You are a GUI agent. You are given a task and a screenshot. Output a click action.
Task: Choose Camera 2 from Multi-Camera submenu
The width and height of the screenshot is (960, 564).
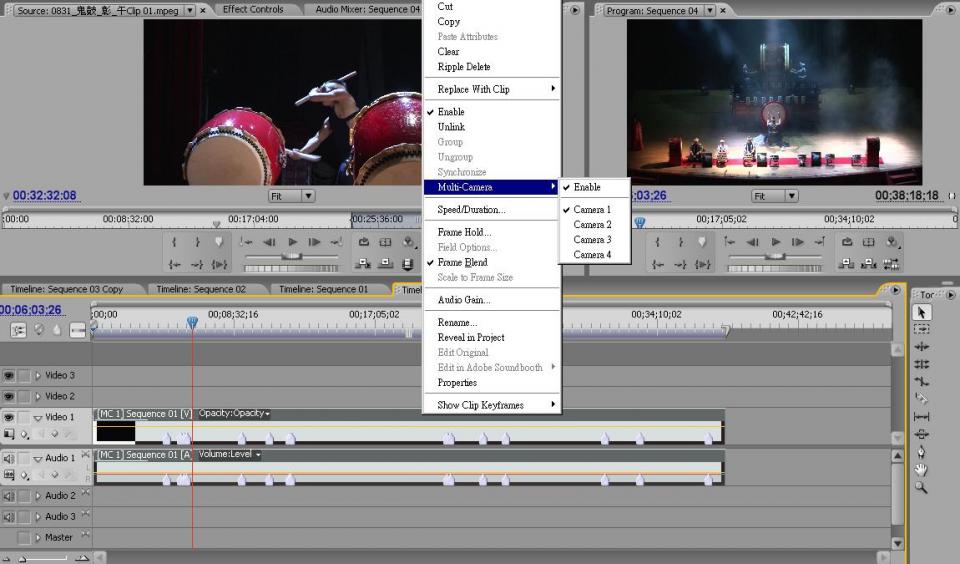(x=592, y=225)
